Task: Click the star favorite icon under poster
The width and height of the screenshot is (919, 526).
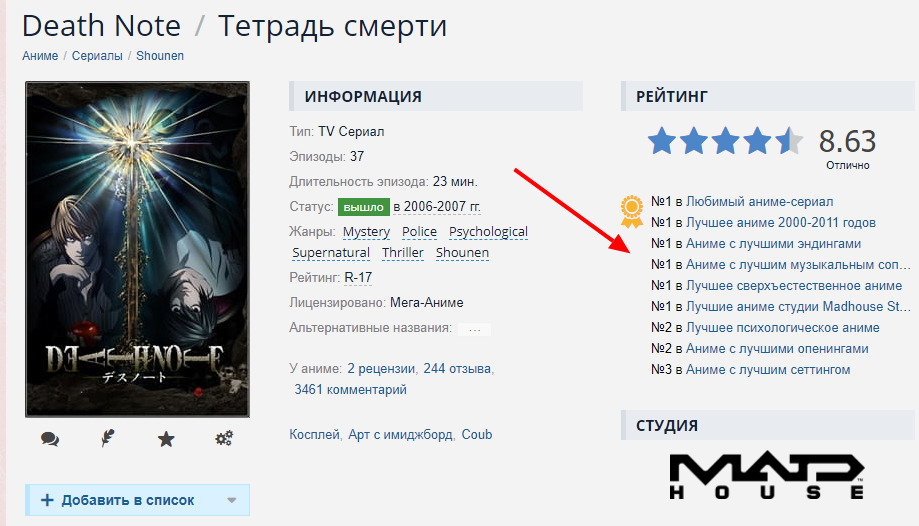Action: [166, 439]
